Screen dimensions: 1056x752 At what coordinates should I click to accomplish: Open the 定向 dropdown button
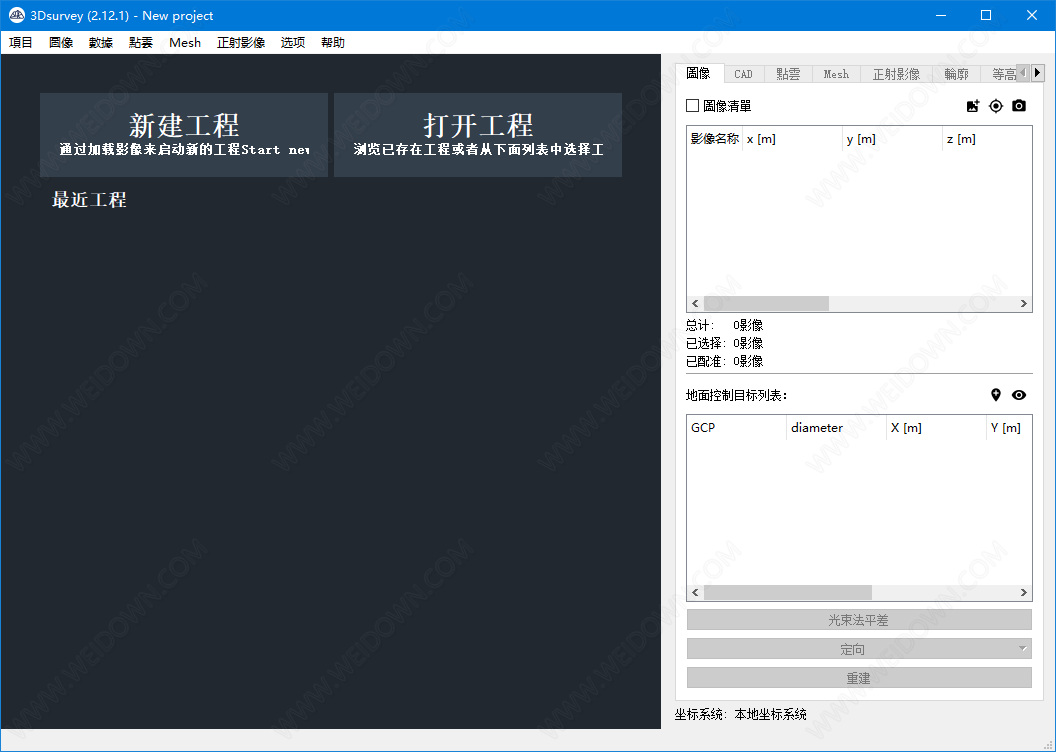point(859,649)
